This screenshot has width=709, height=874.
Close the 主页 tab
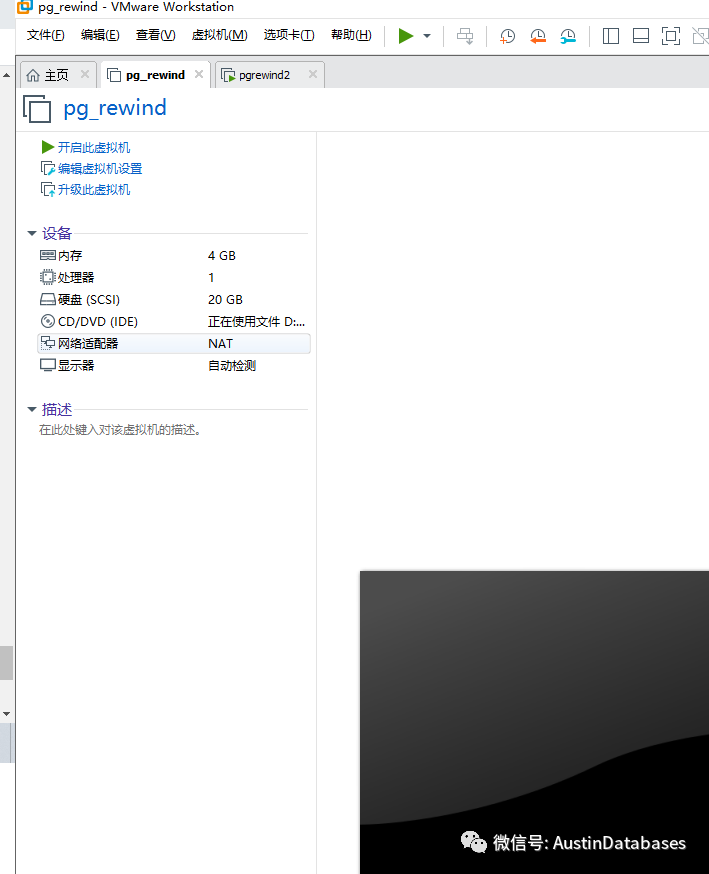point(85,74)
